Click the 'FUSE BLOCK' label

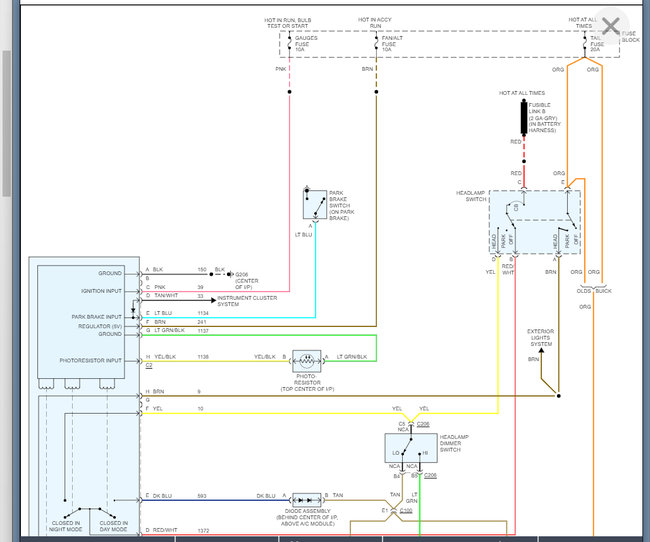pos(631,36)
